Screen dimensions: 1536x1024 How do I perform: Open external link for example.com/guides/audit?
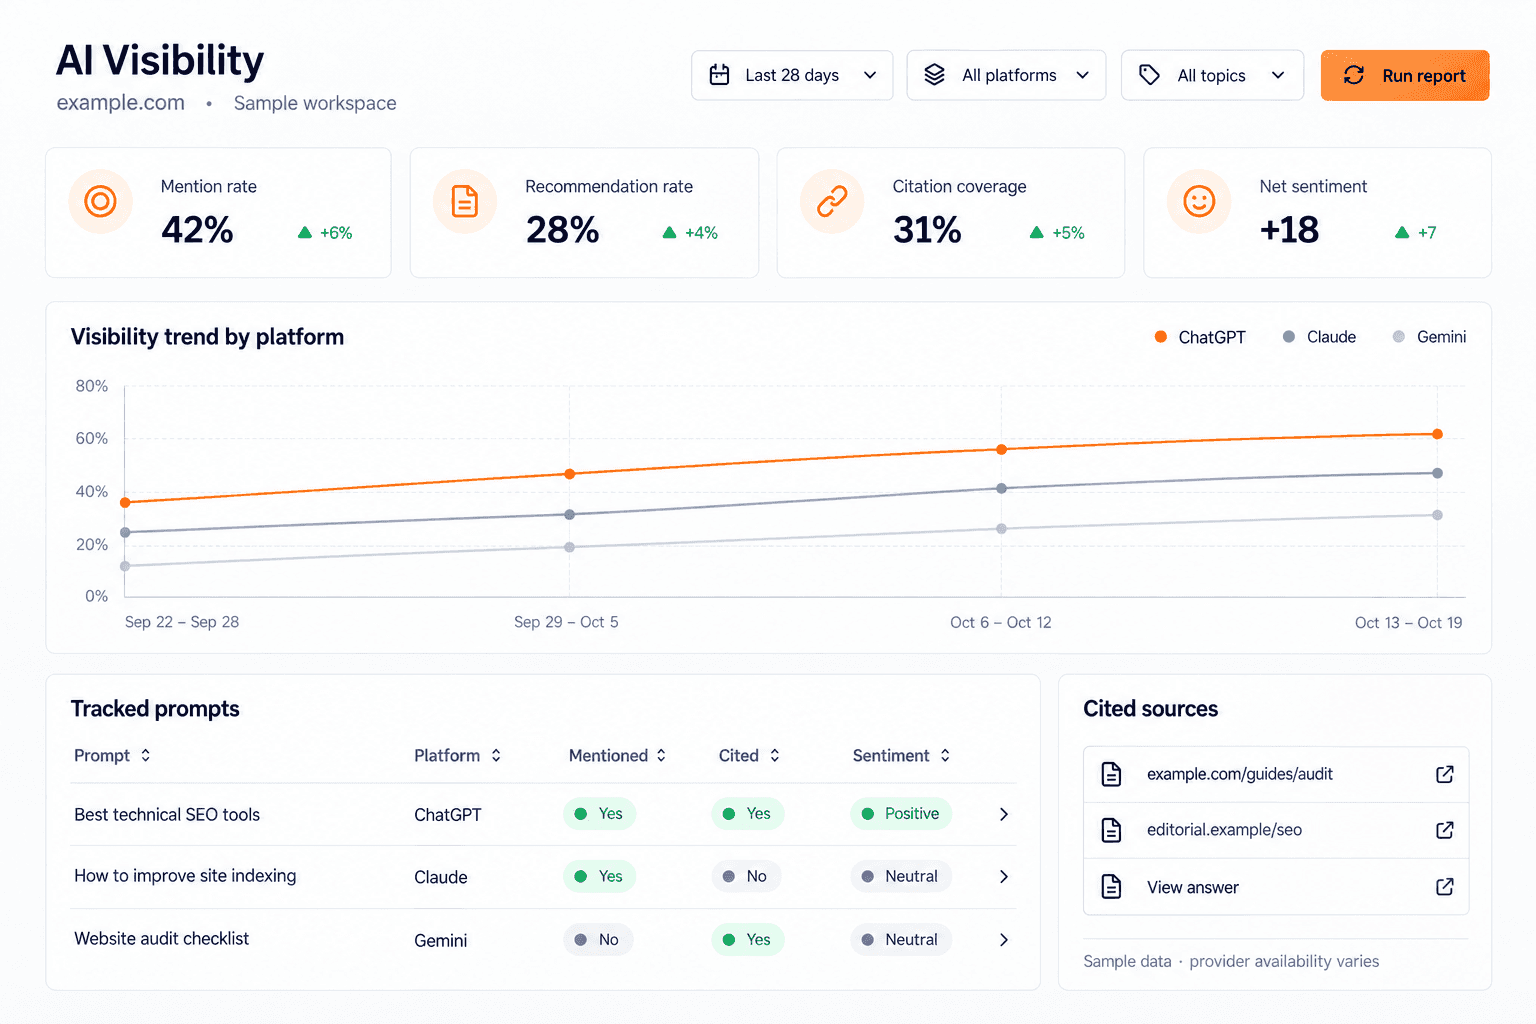(1444, 774)
